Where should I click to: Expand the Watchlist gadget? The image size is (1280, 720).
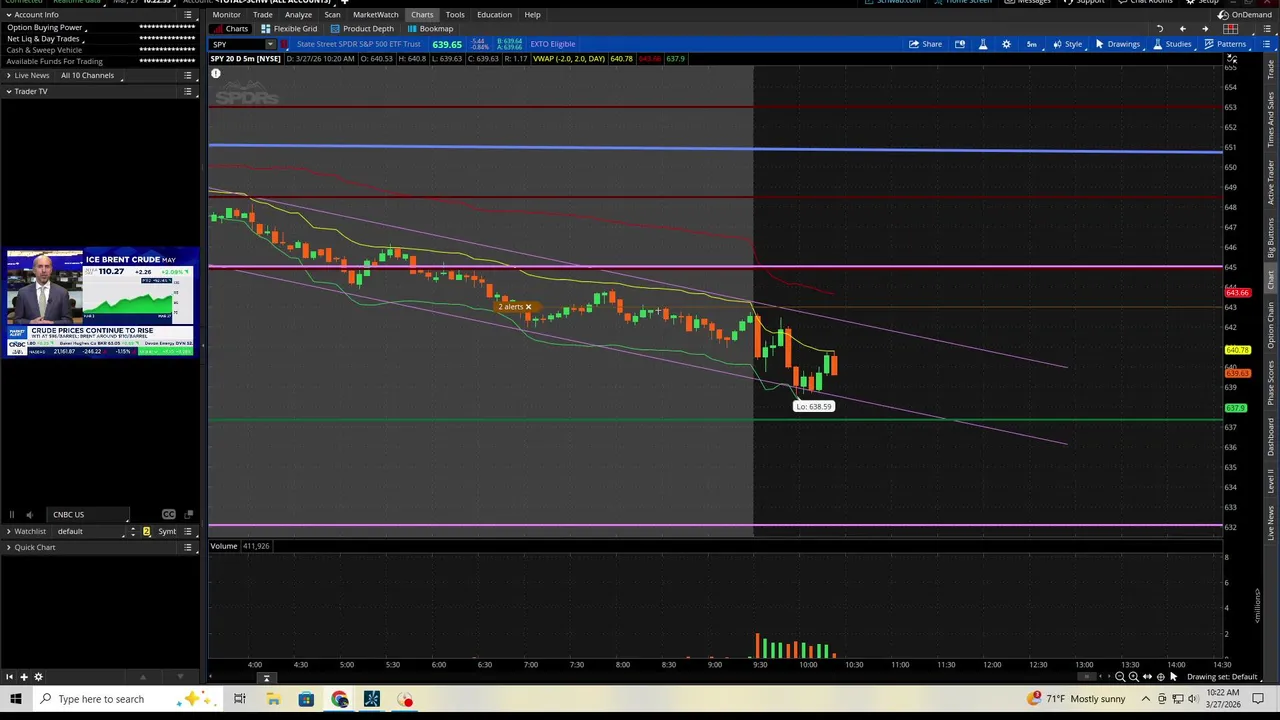coord(9,532)
